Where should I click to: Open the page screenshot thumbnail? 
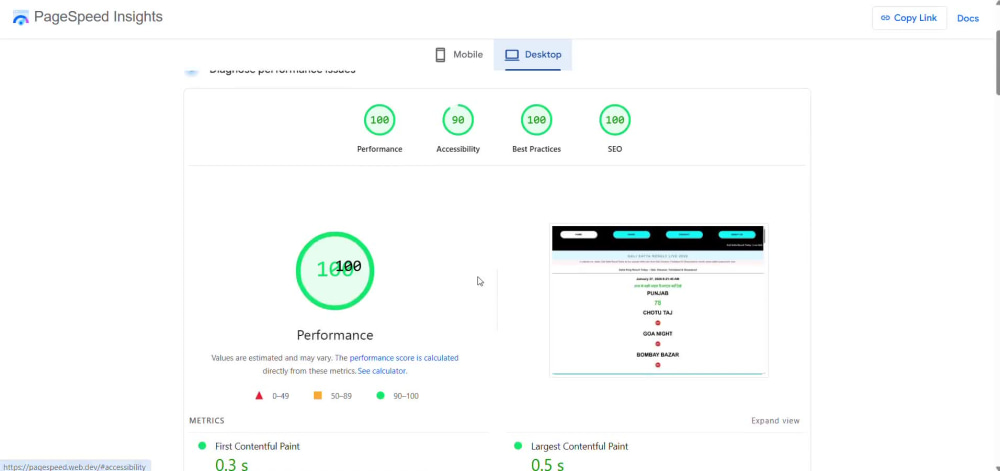point(659,300)
